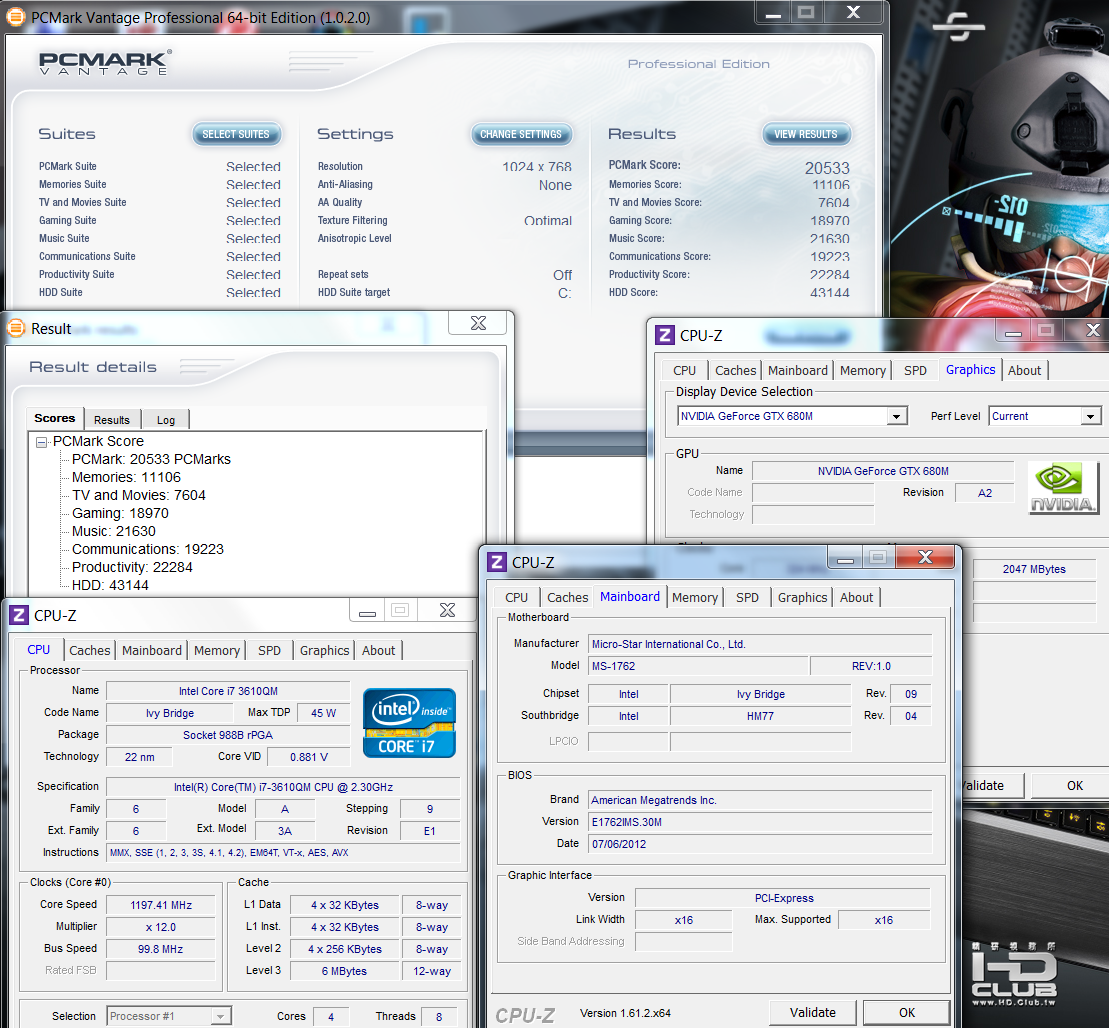The height and width of the screenshot is (1028, 1109).
Task: Click the SELECT SUITES button
Action: pos(236,134)
